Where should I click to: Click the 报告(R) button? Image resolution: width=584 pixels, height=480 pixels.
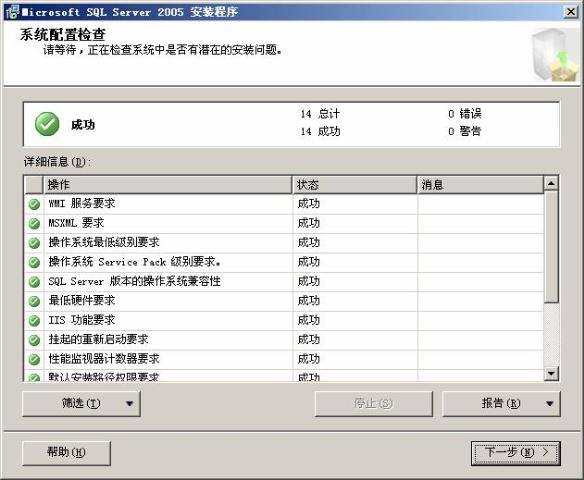pos(501,404)
